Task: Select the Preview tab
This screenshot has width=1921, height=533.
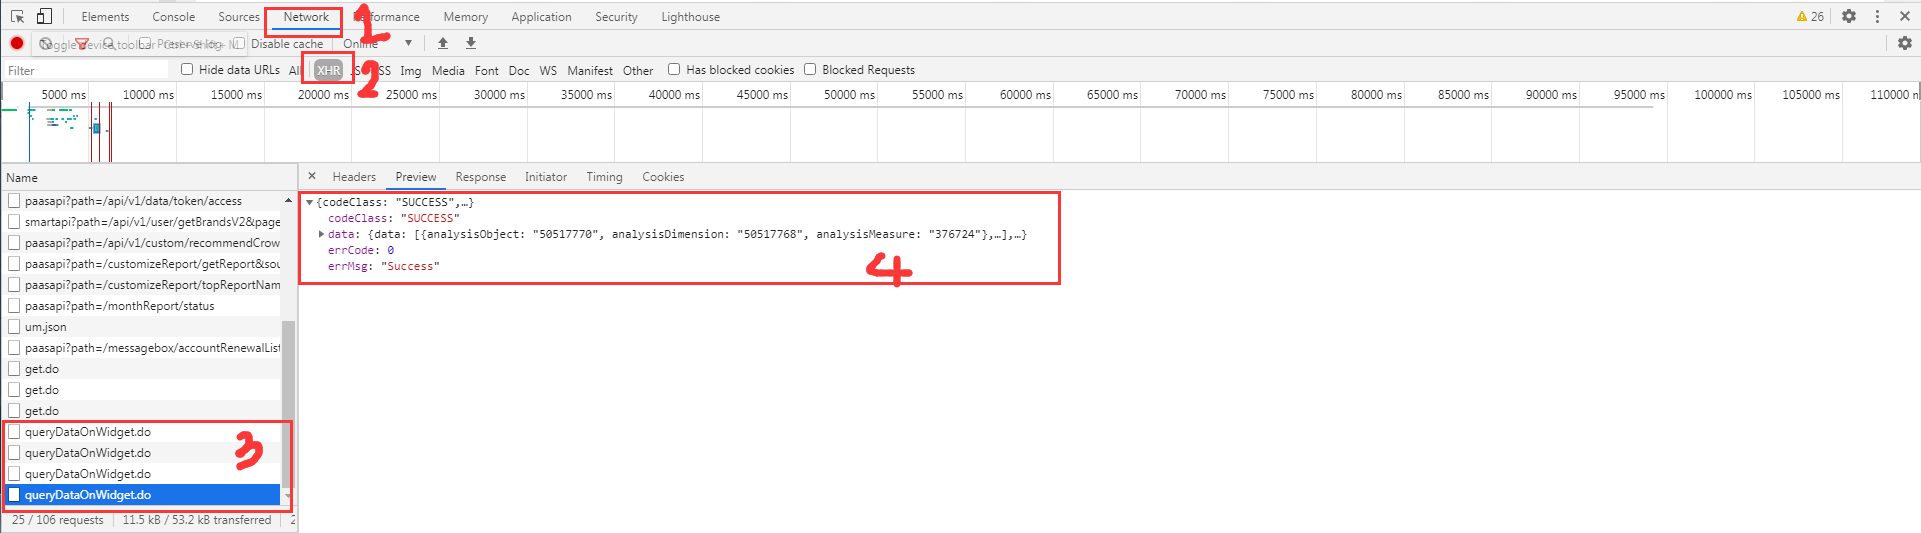Action: (416, 177)
